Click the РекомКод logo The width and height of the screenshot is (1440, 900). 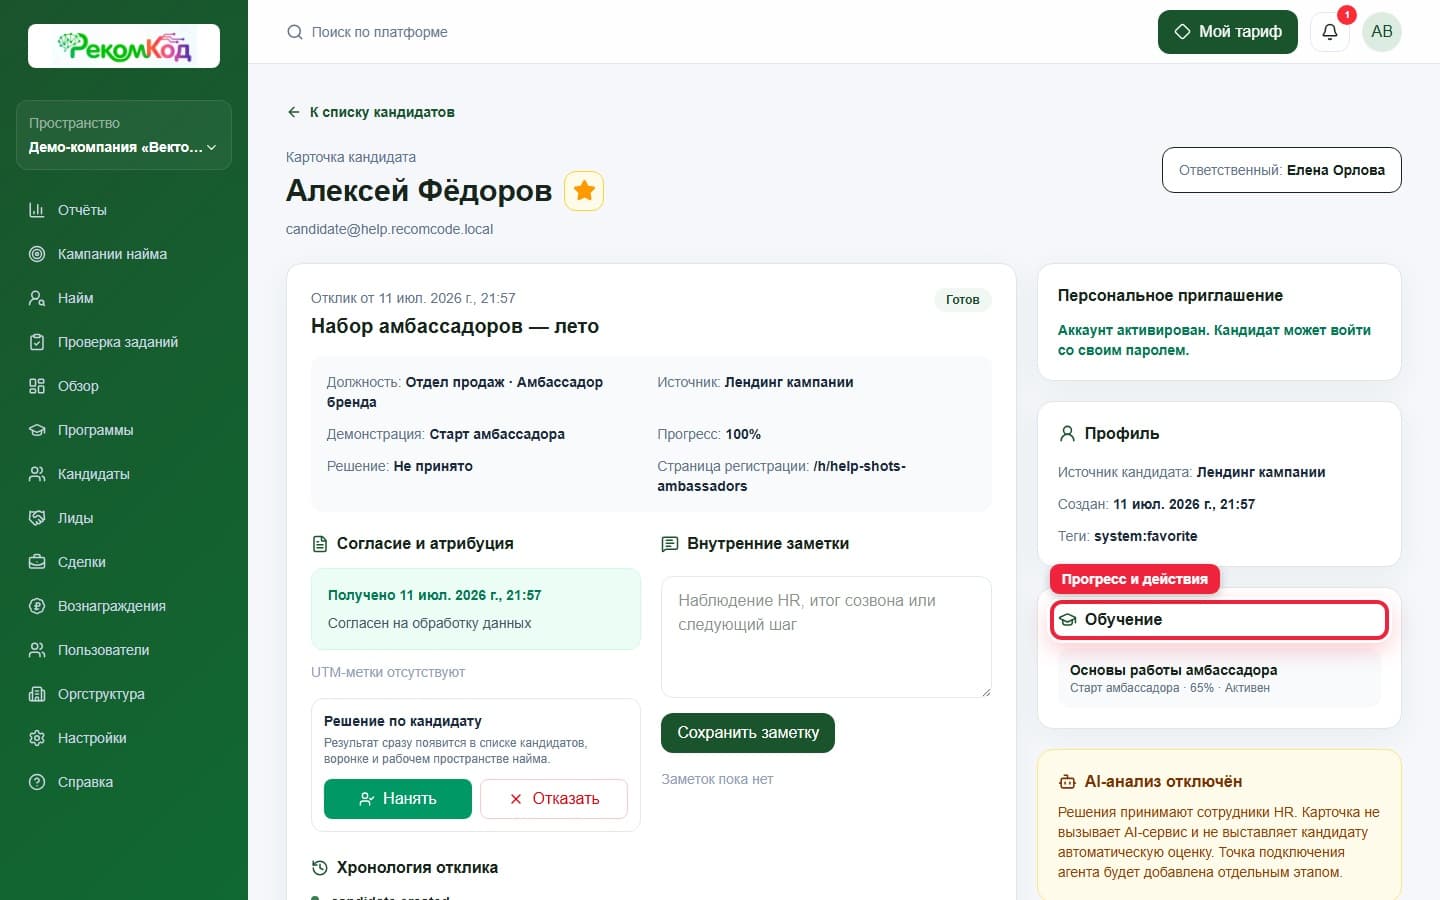124,46
